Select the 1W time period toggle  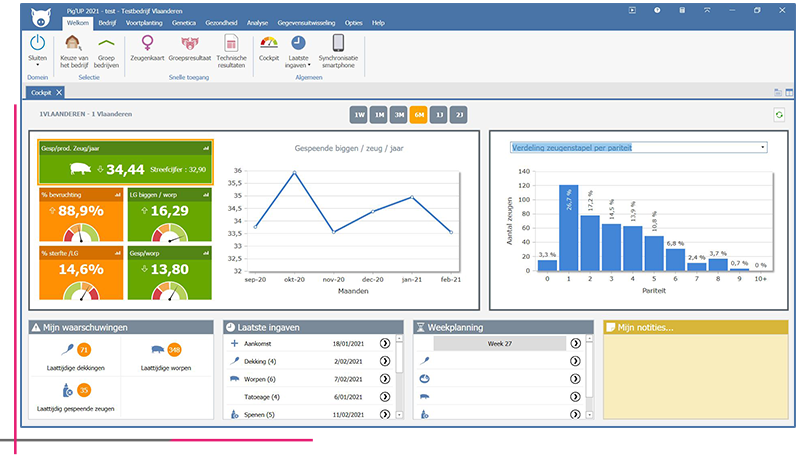358,115
